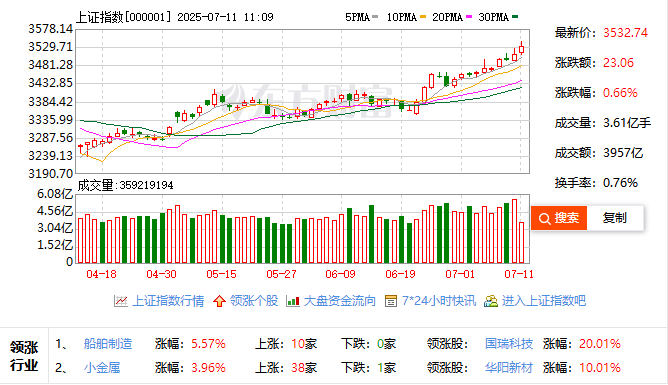Open 船舶制造 industry link
The height and width of the screenshot is (385, 668).
click(108, 344)
